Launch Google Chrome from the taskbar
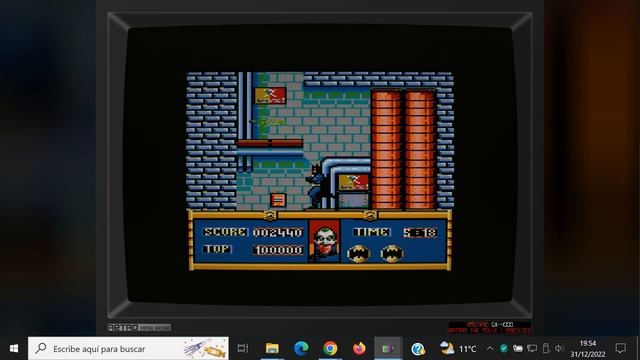The width and height of the screenshot is (640, 360). (x=330, y=349)
